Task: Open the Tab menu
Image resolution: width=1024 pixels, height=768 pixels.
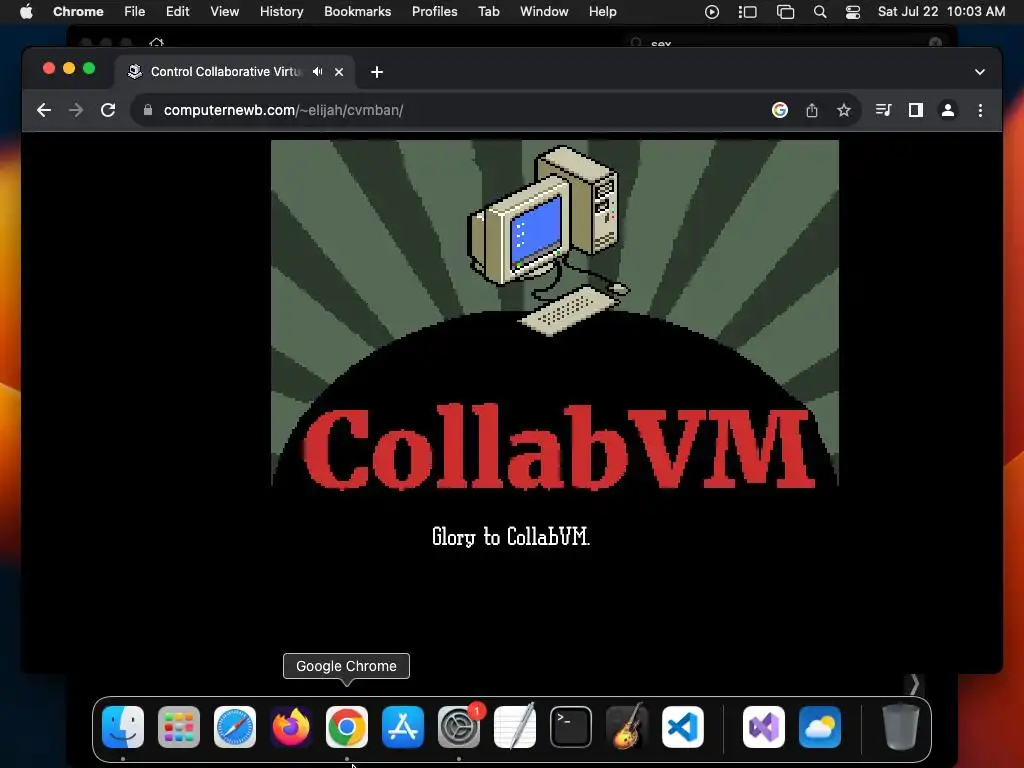Action: point(488,12)
